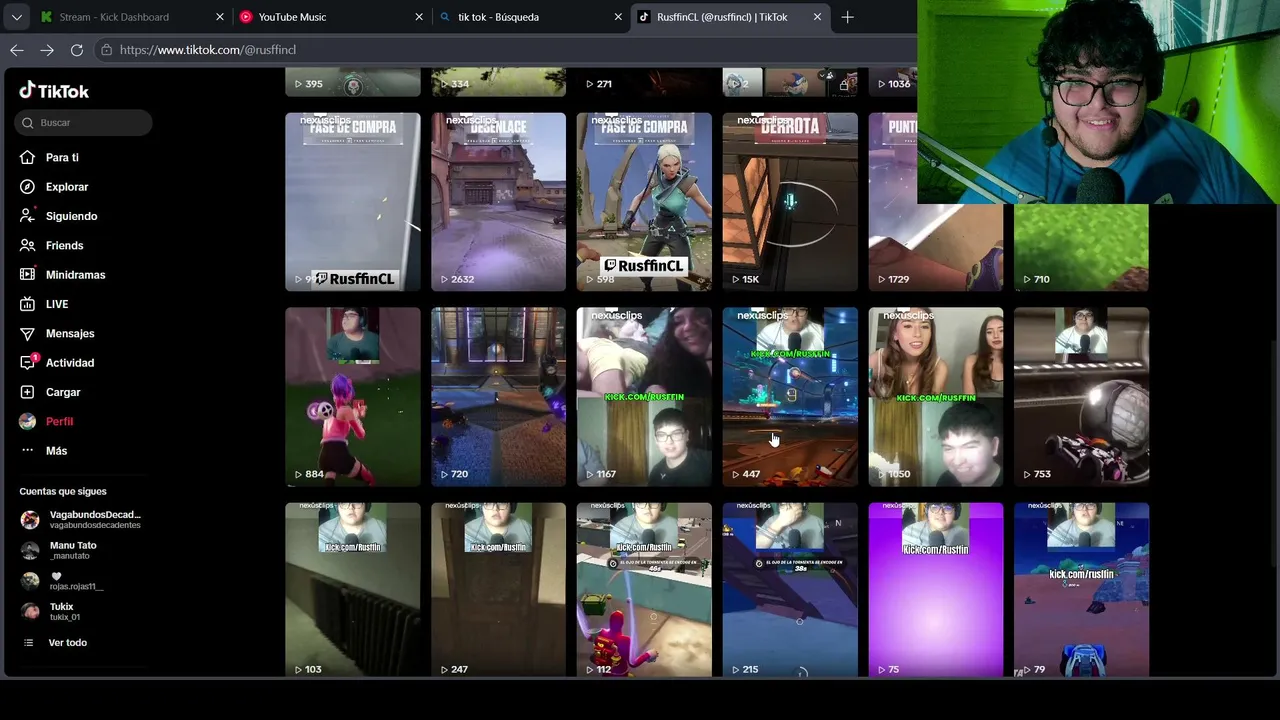This screenshot has width=1280, height=720.
Task: Open the DERROTA video with 15K views
Action: 790,202
